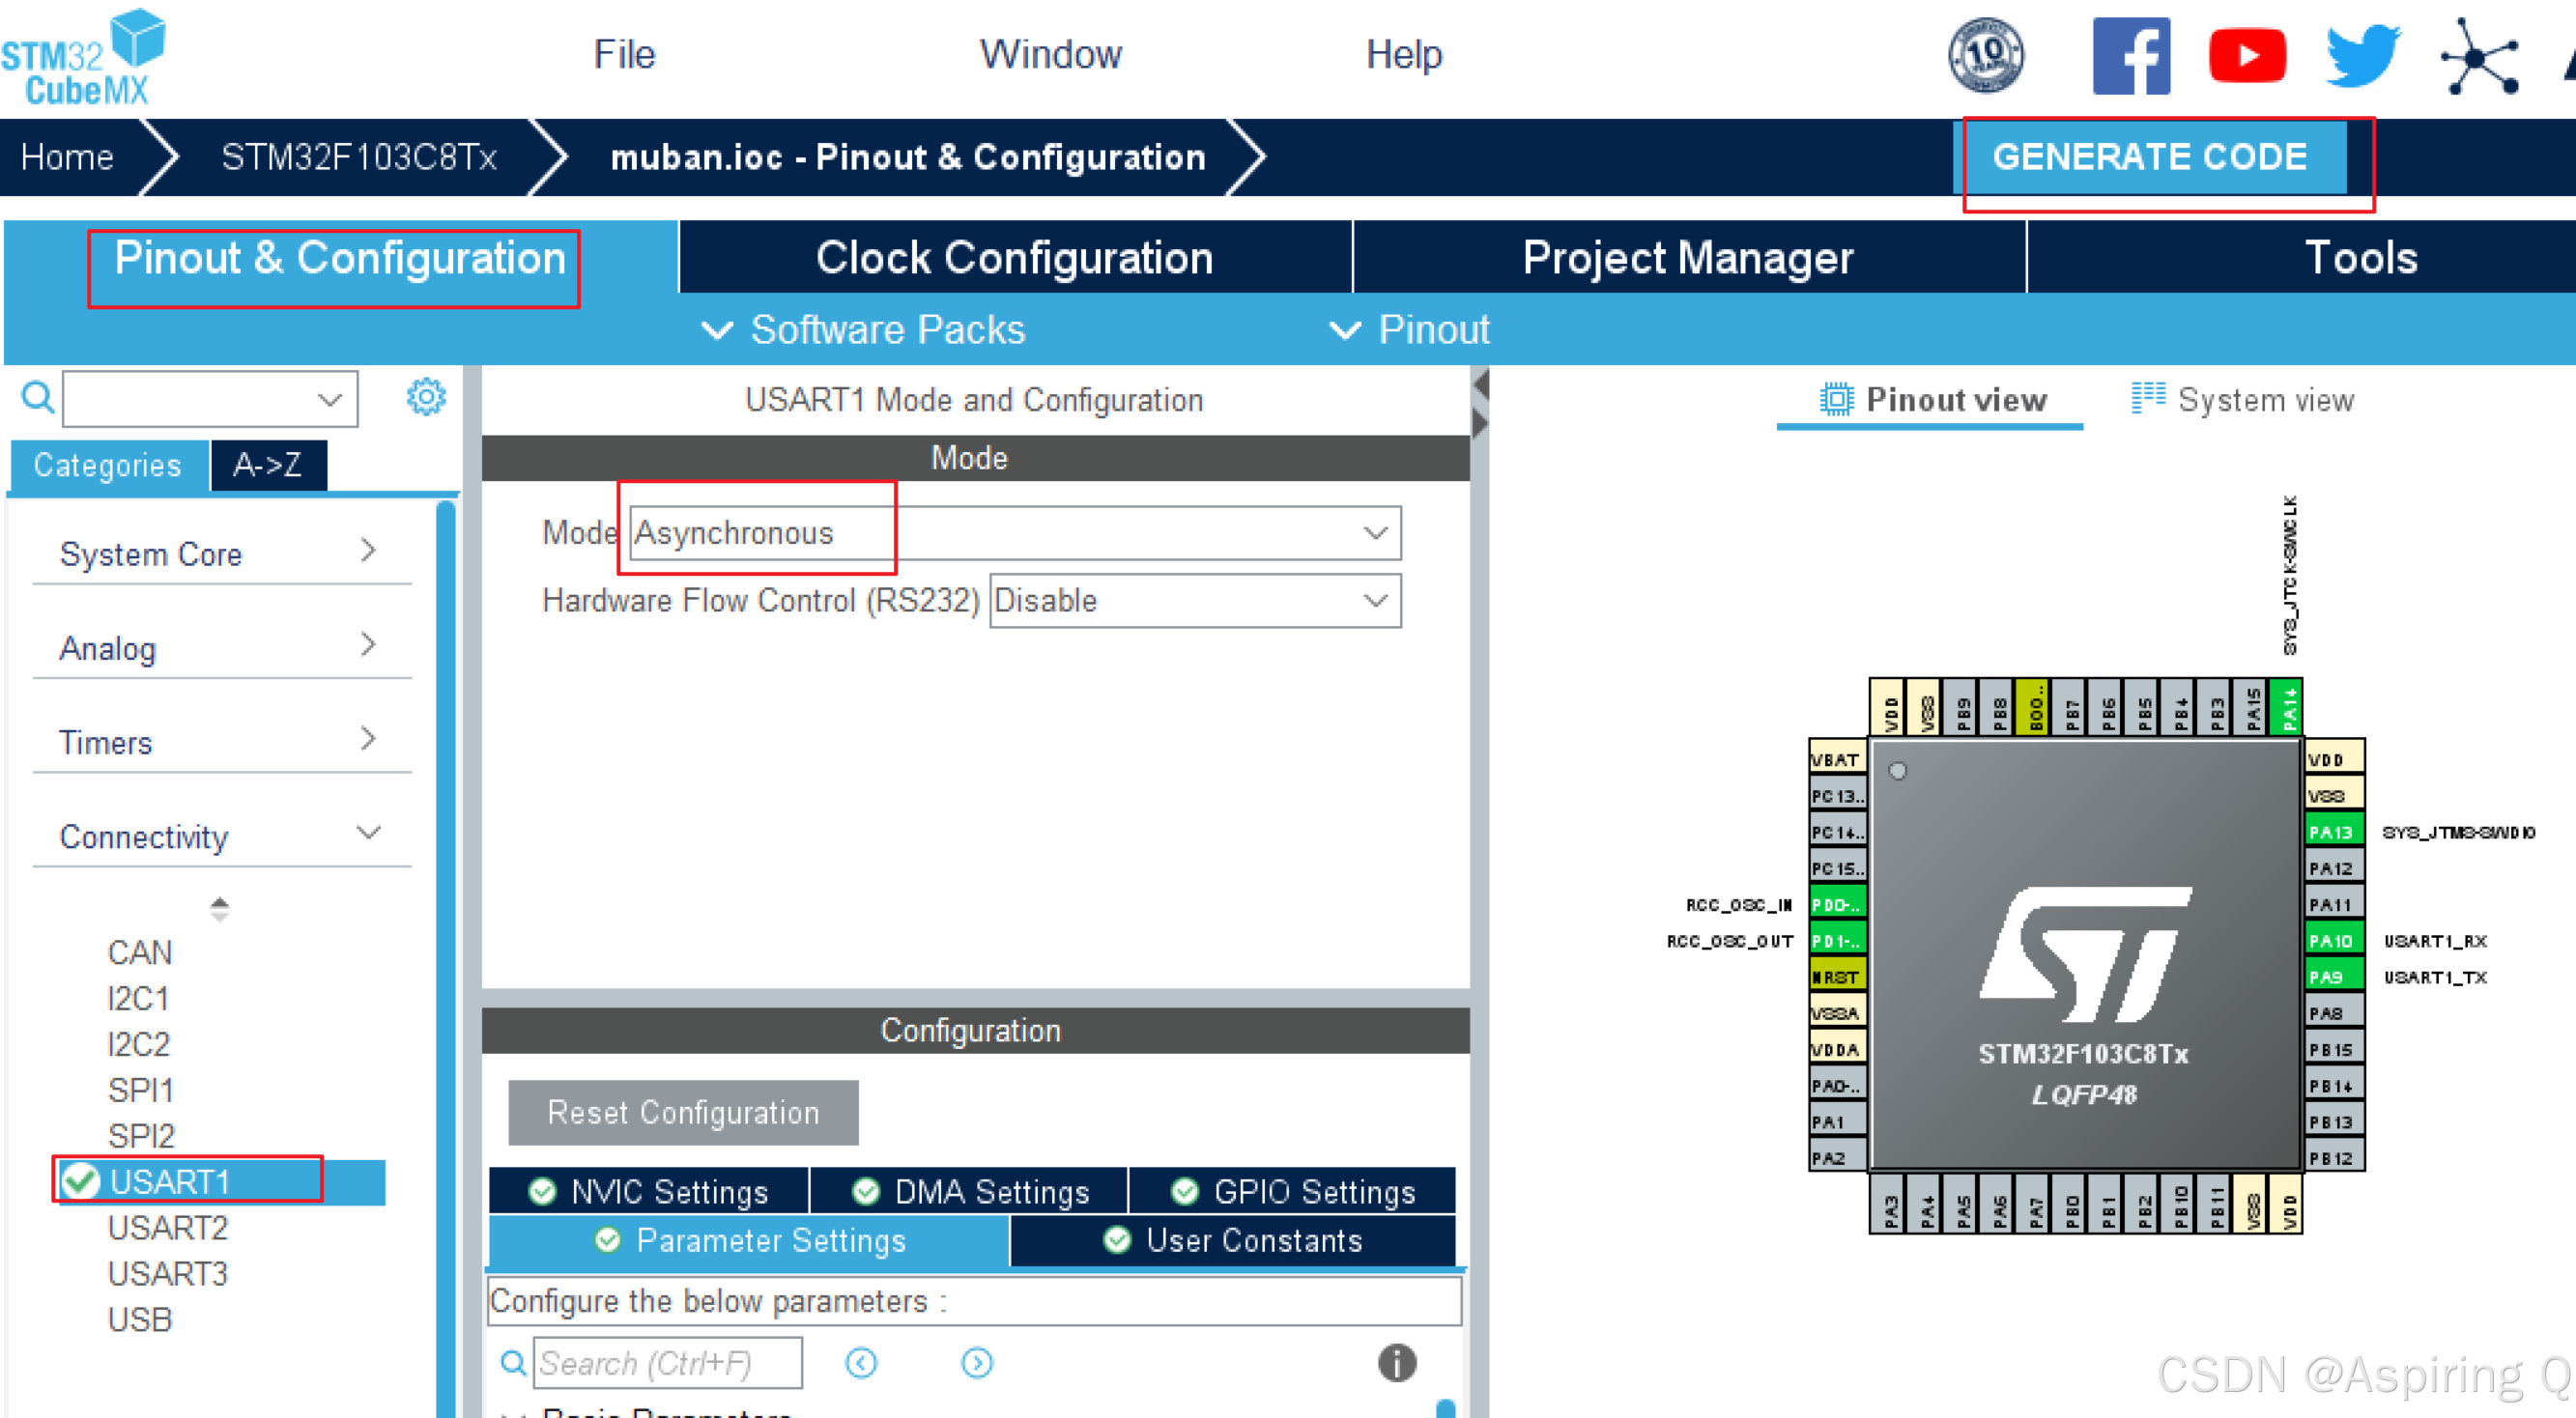Collapse the left panel using the splitter arrow
Viewport: 2576px width, 1418px height.
click(1481, 384)
